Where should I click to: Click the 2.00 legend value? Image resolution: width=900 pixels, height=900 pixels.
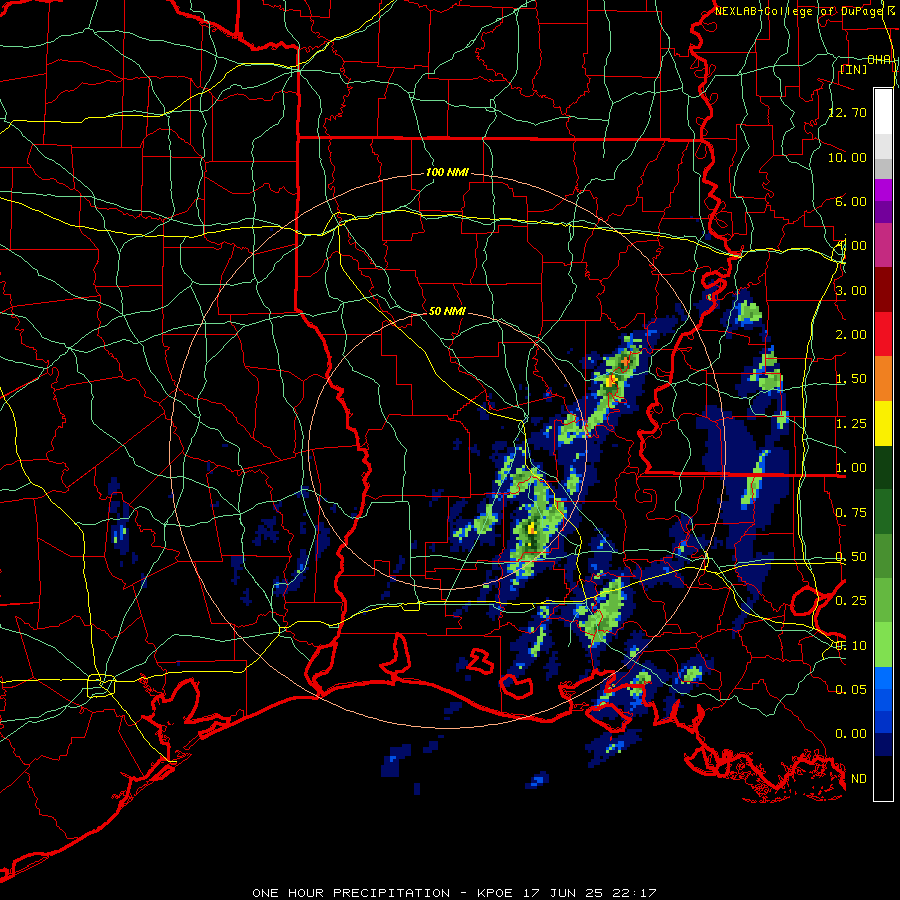coord(851,335)
